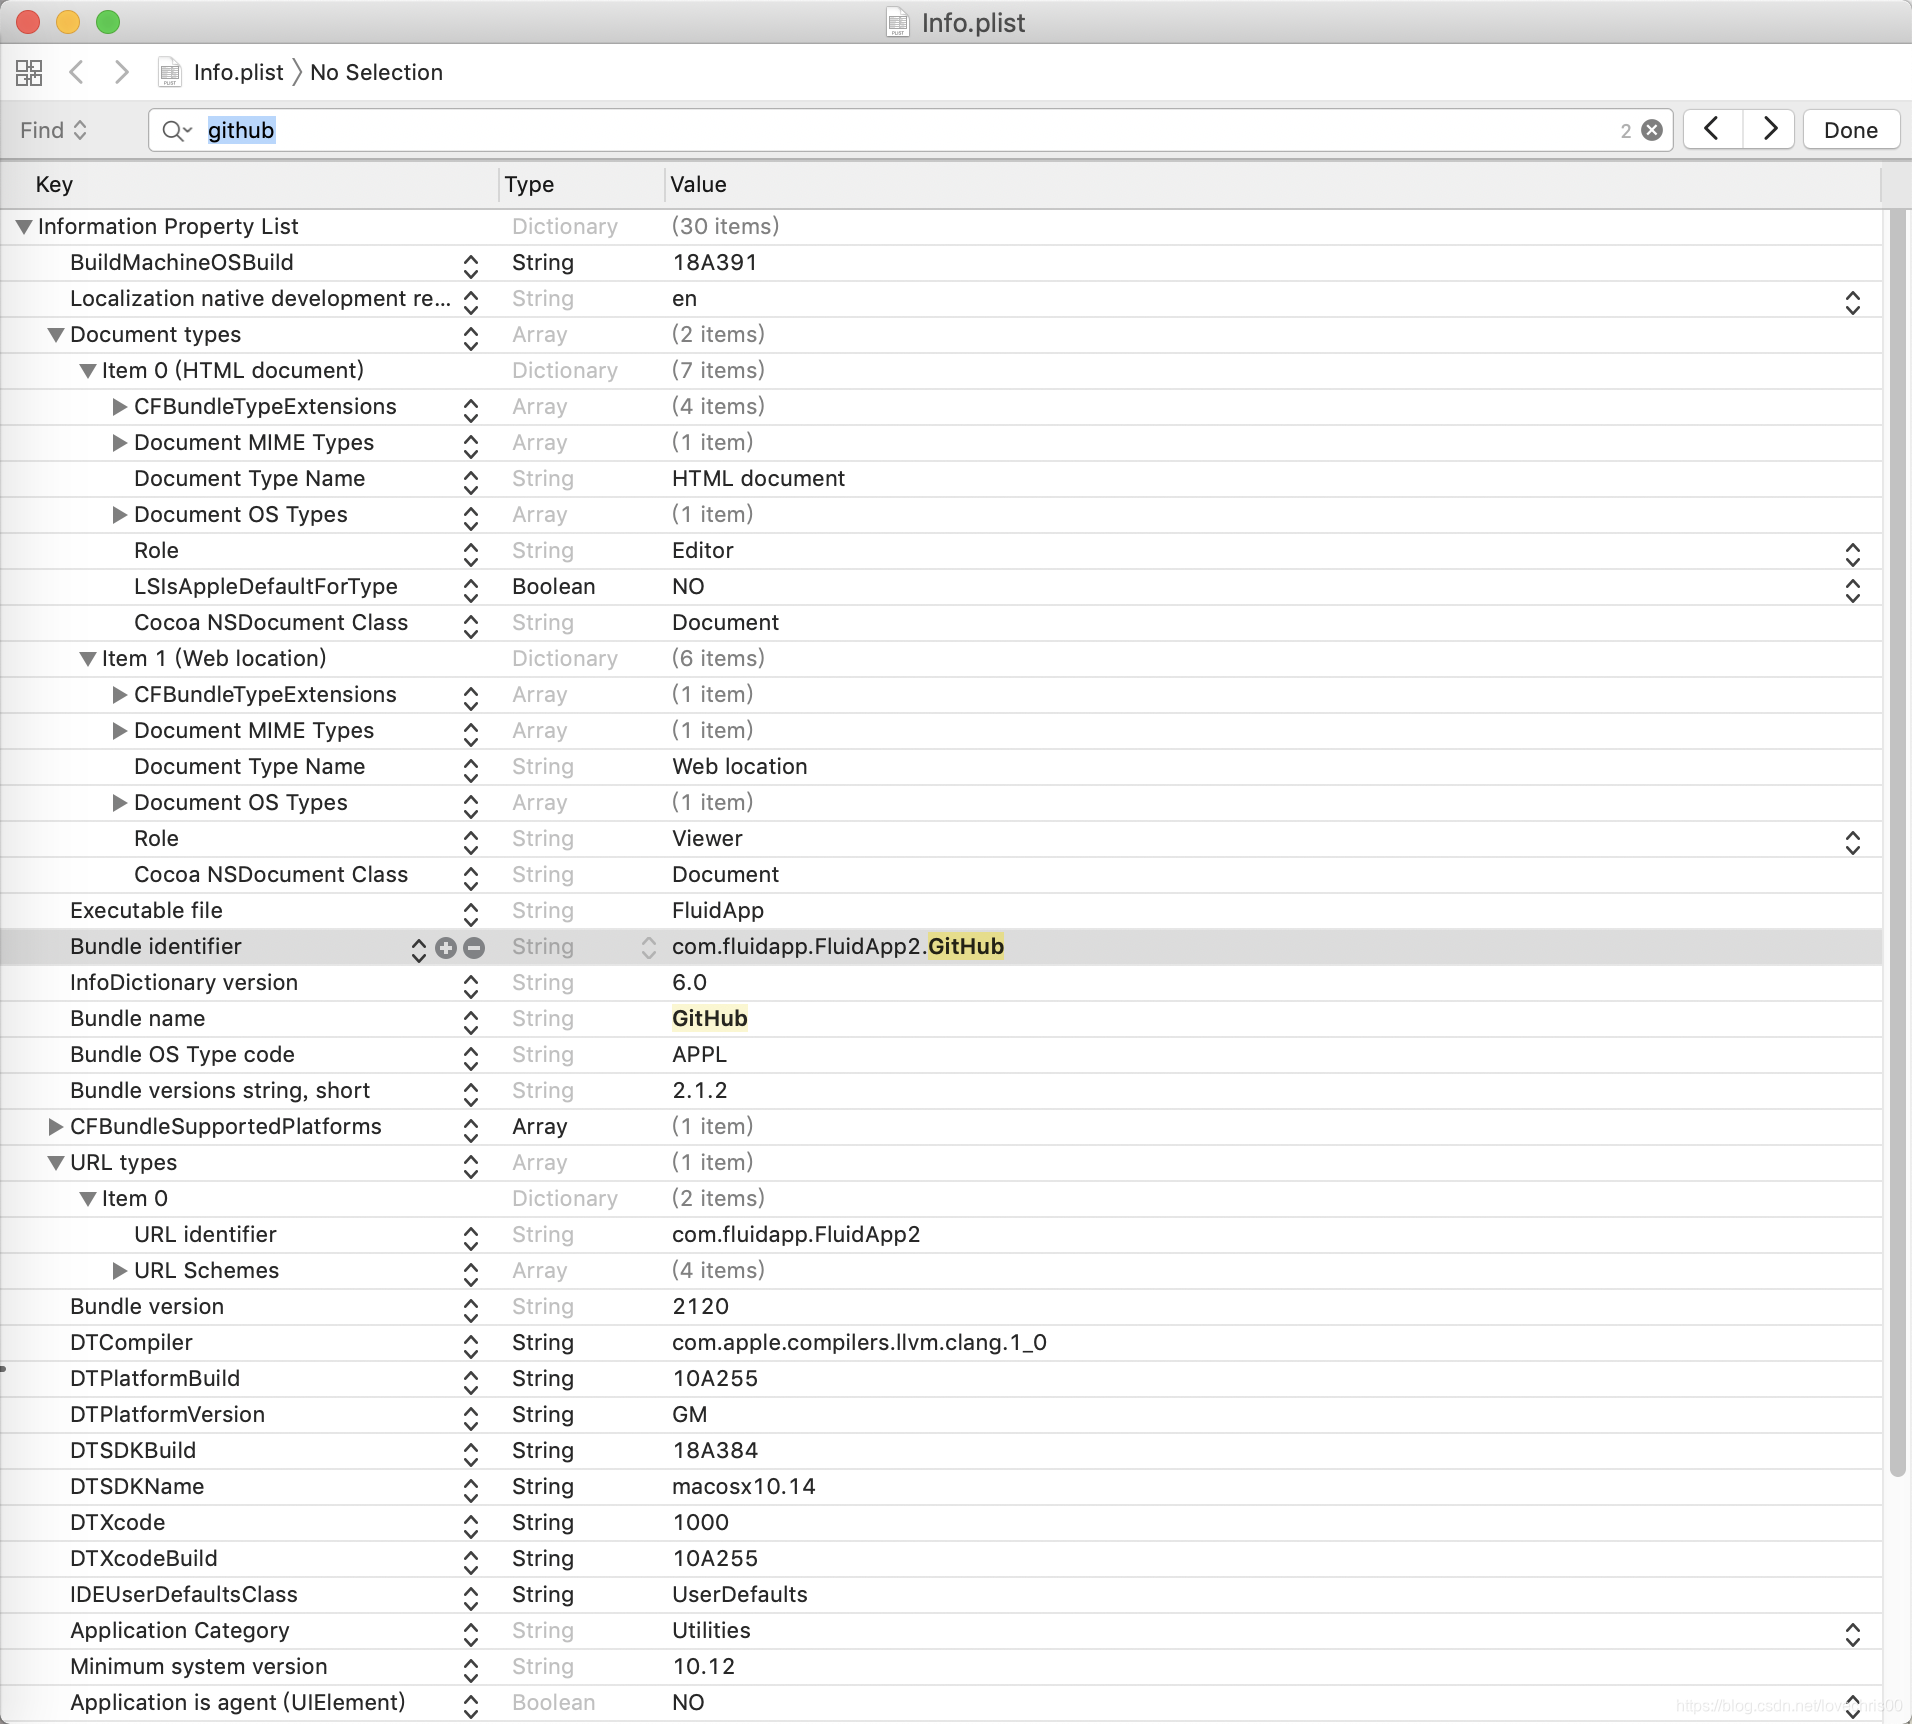Click Done to close find bar
Image resolution: width=1912 pixels, height=1724 pixels.
1851,130
